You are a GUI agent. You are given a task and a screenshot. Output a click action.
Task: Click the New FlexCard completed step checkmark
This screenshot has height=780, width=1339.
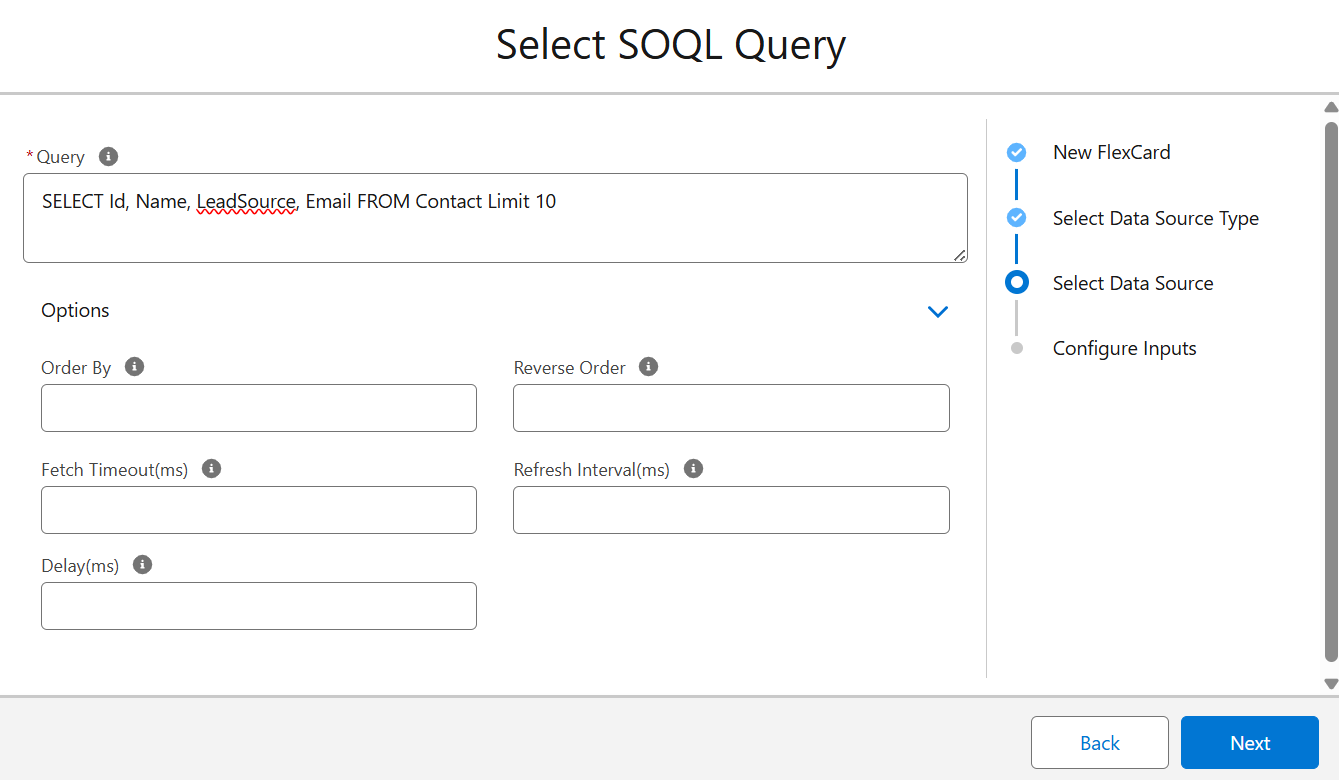tap(1016, 152)
